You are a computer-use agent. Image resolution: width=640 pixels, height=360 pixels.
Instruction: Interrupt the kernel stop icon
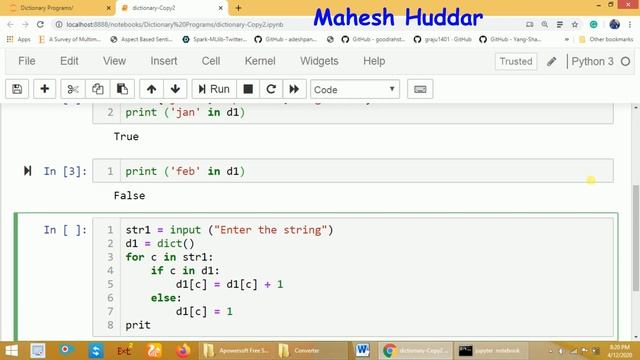click(248, 89)
